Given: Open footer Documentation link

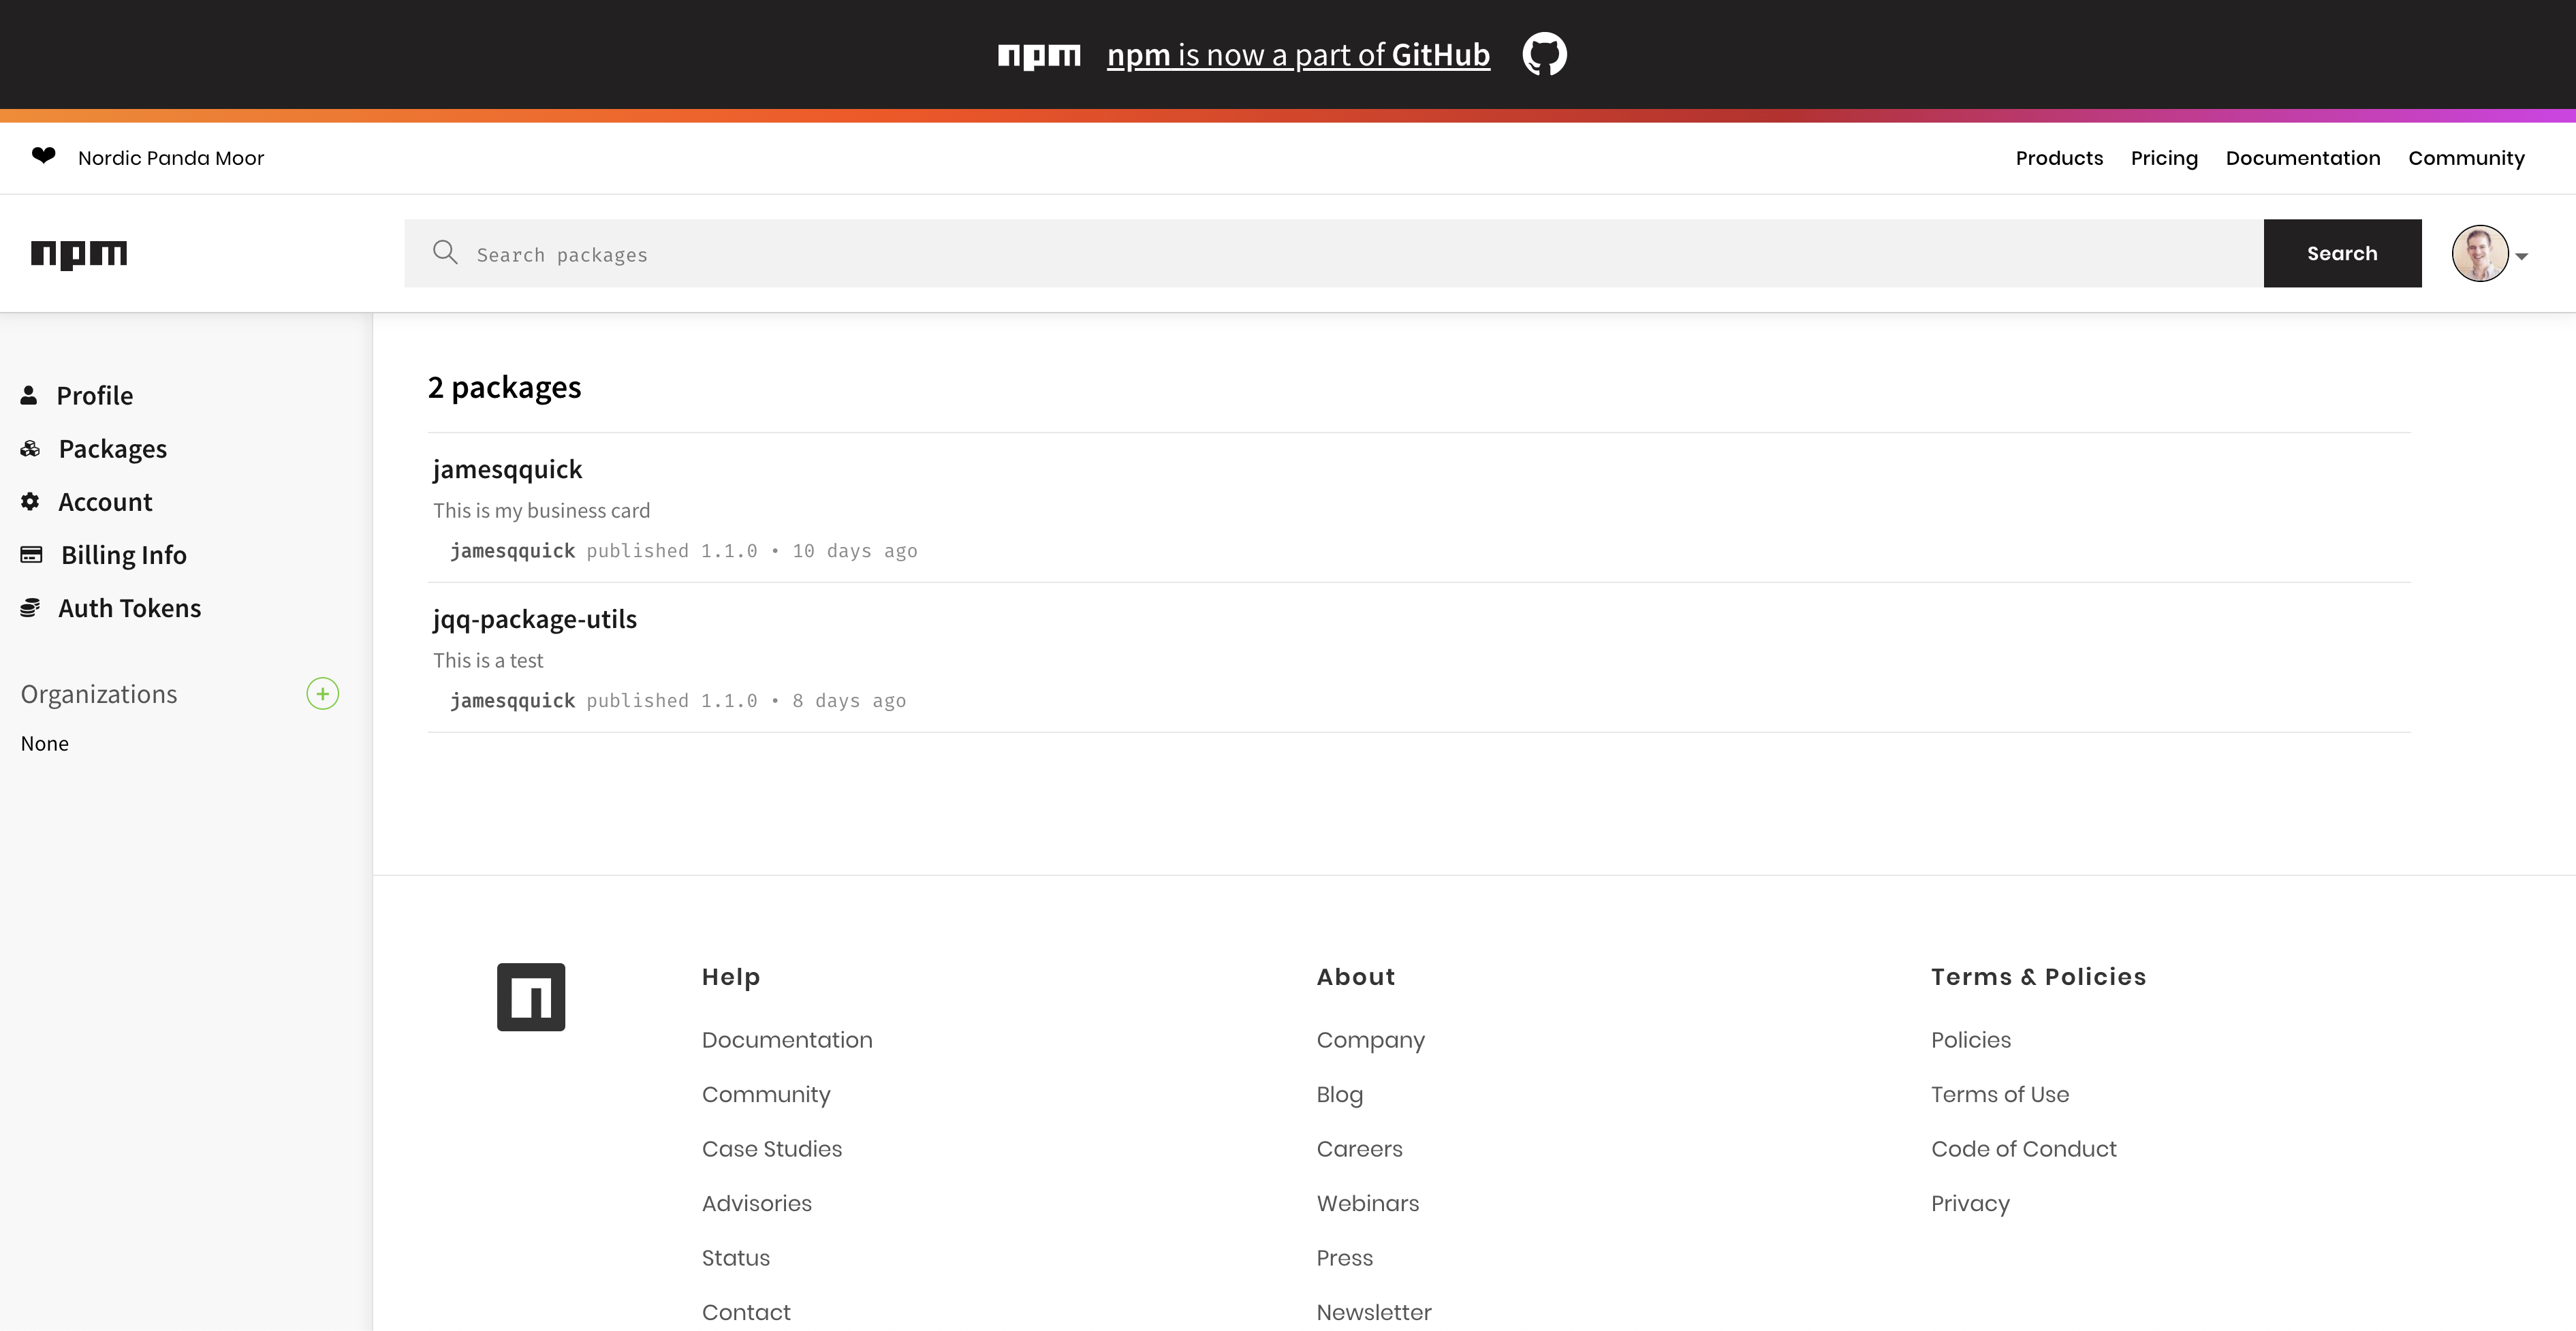Looking at the screenshot, I should (x=787, y=1040).
